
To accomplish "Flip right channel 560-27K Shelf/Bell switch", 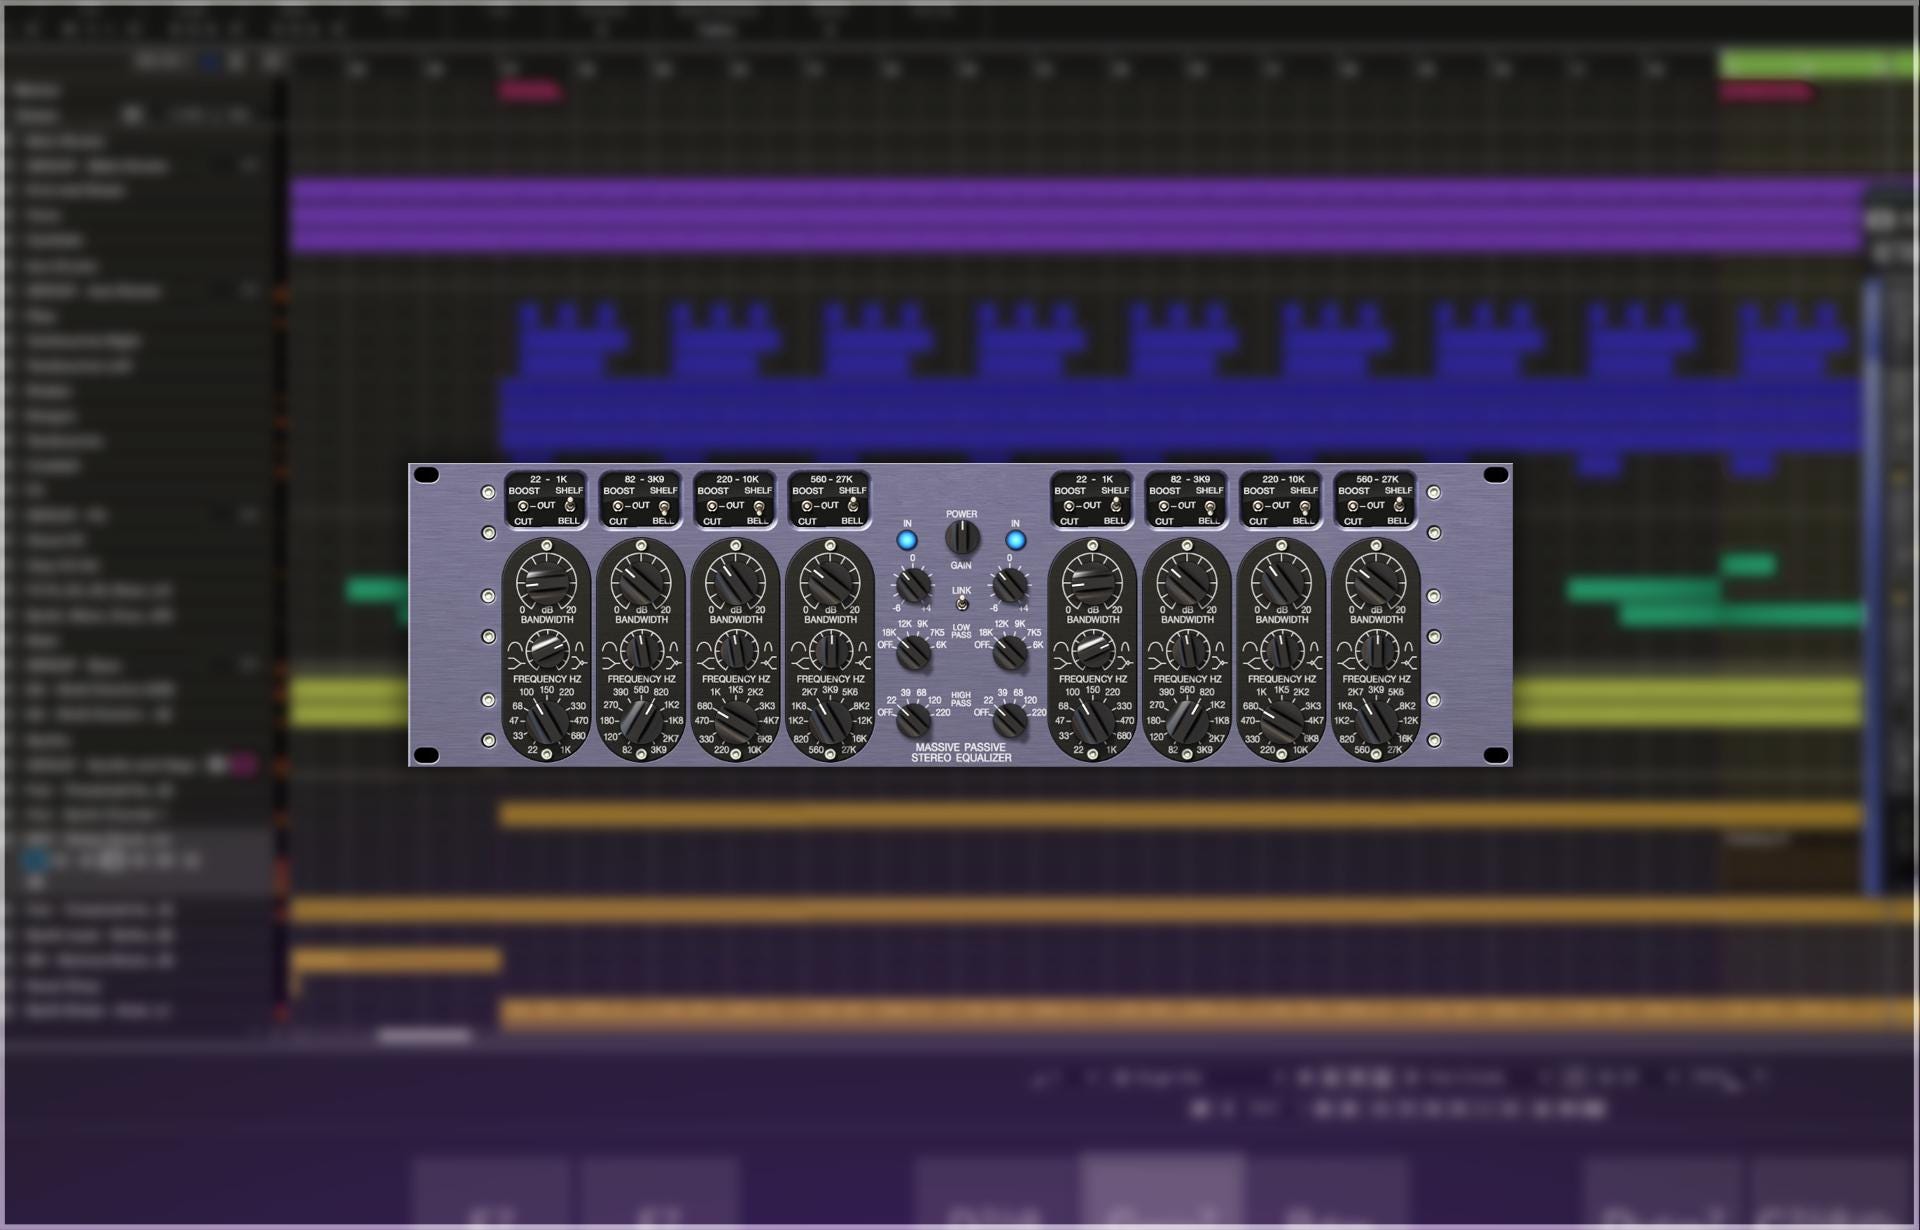I will 1399,506.
